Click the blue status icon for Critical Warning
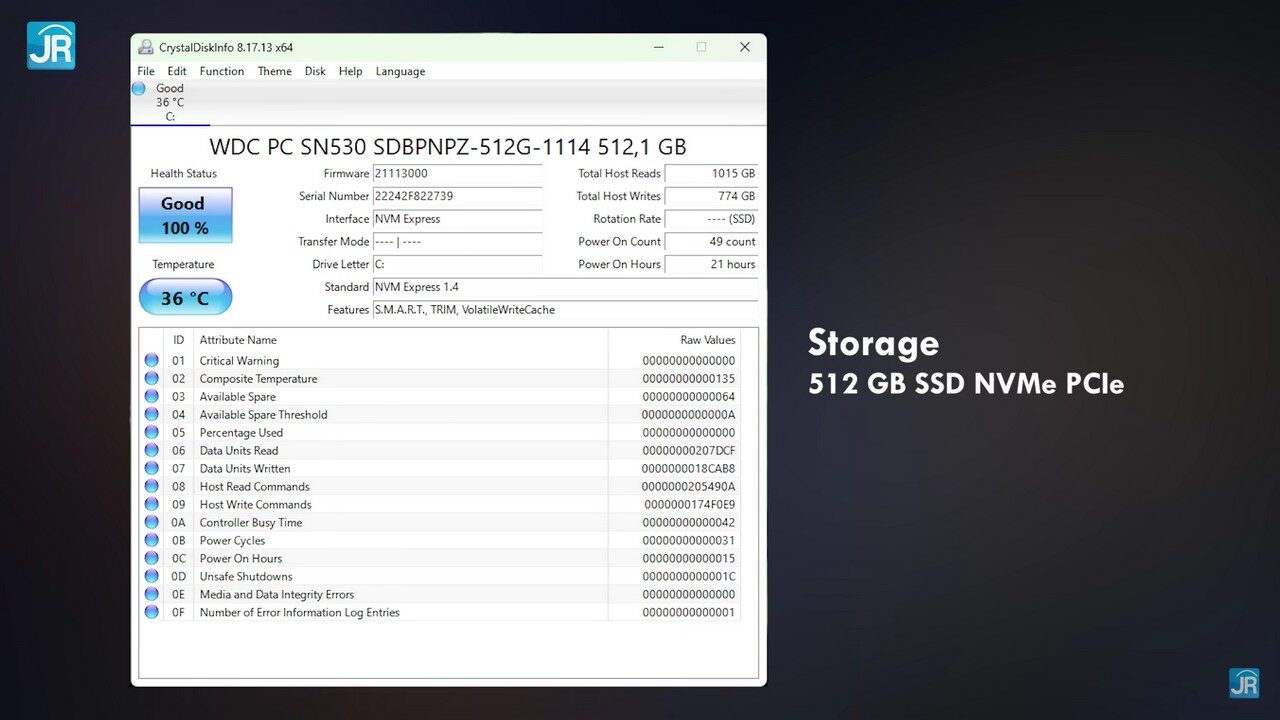Screen dimensions: 1280x720 coord(151,361)
